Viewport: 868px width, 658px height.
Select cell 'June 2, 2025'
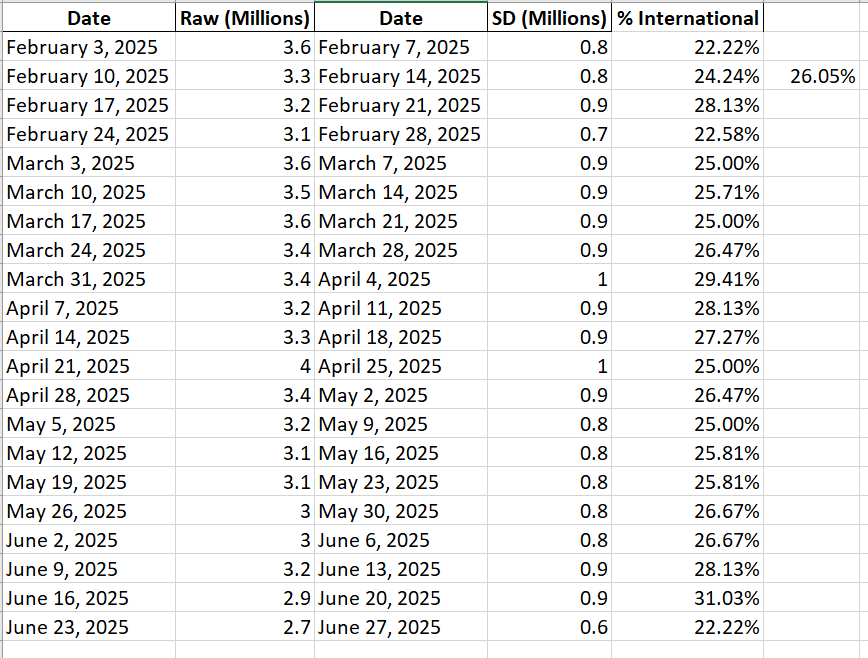89,540
